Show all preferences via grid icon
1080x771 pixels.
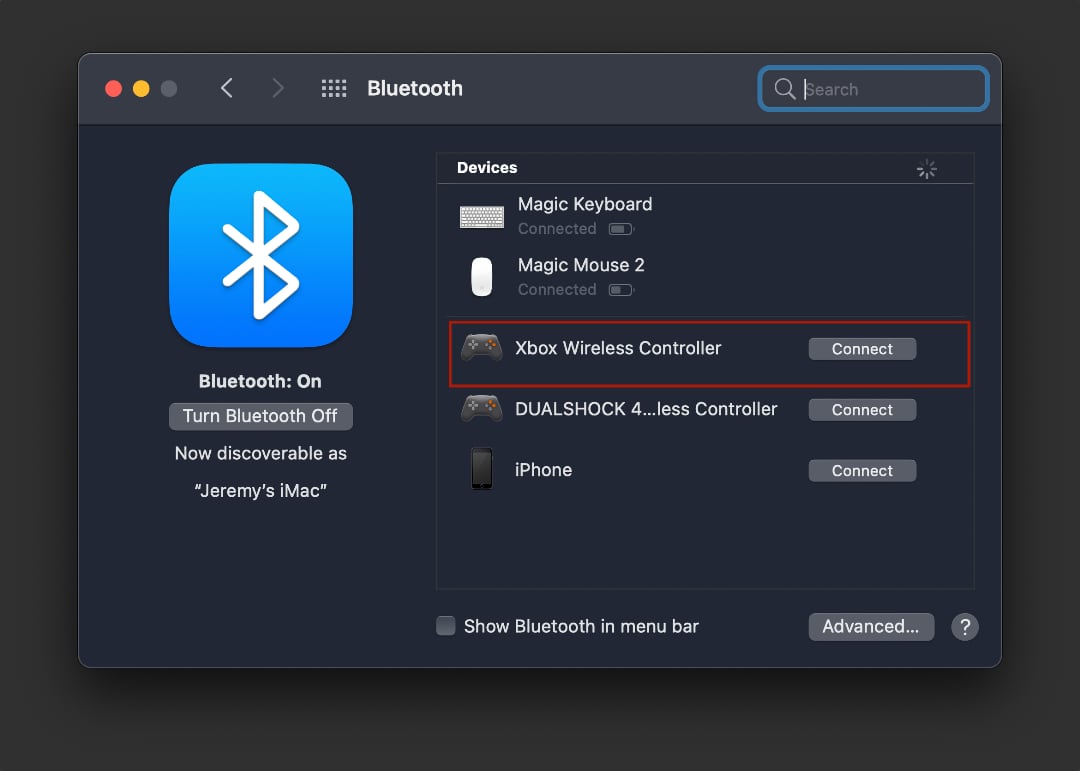click(x=334, y=88)
